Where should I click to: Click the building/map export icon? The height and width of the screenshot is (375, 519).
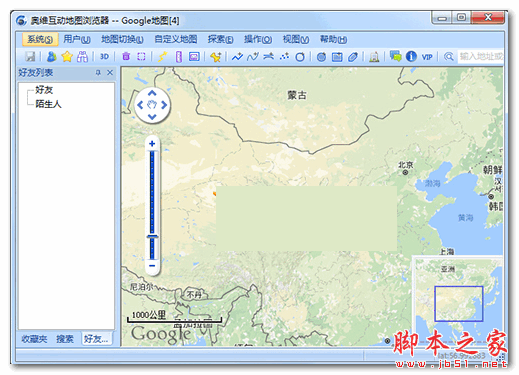tap(374, 57)
